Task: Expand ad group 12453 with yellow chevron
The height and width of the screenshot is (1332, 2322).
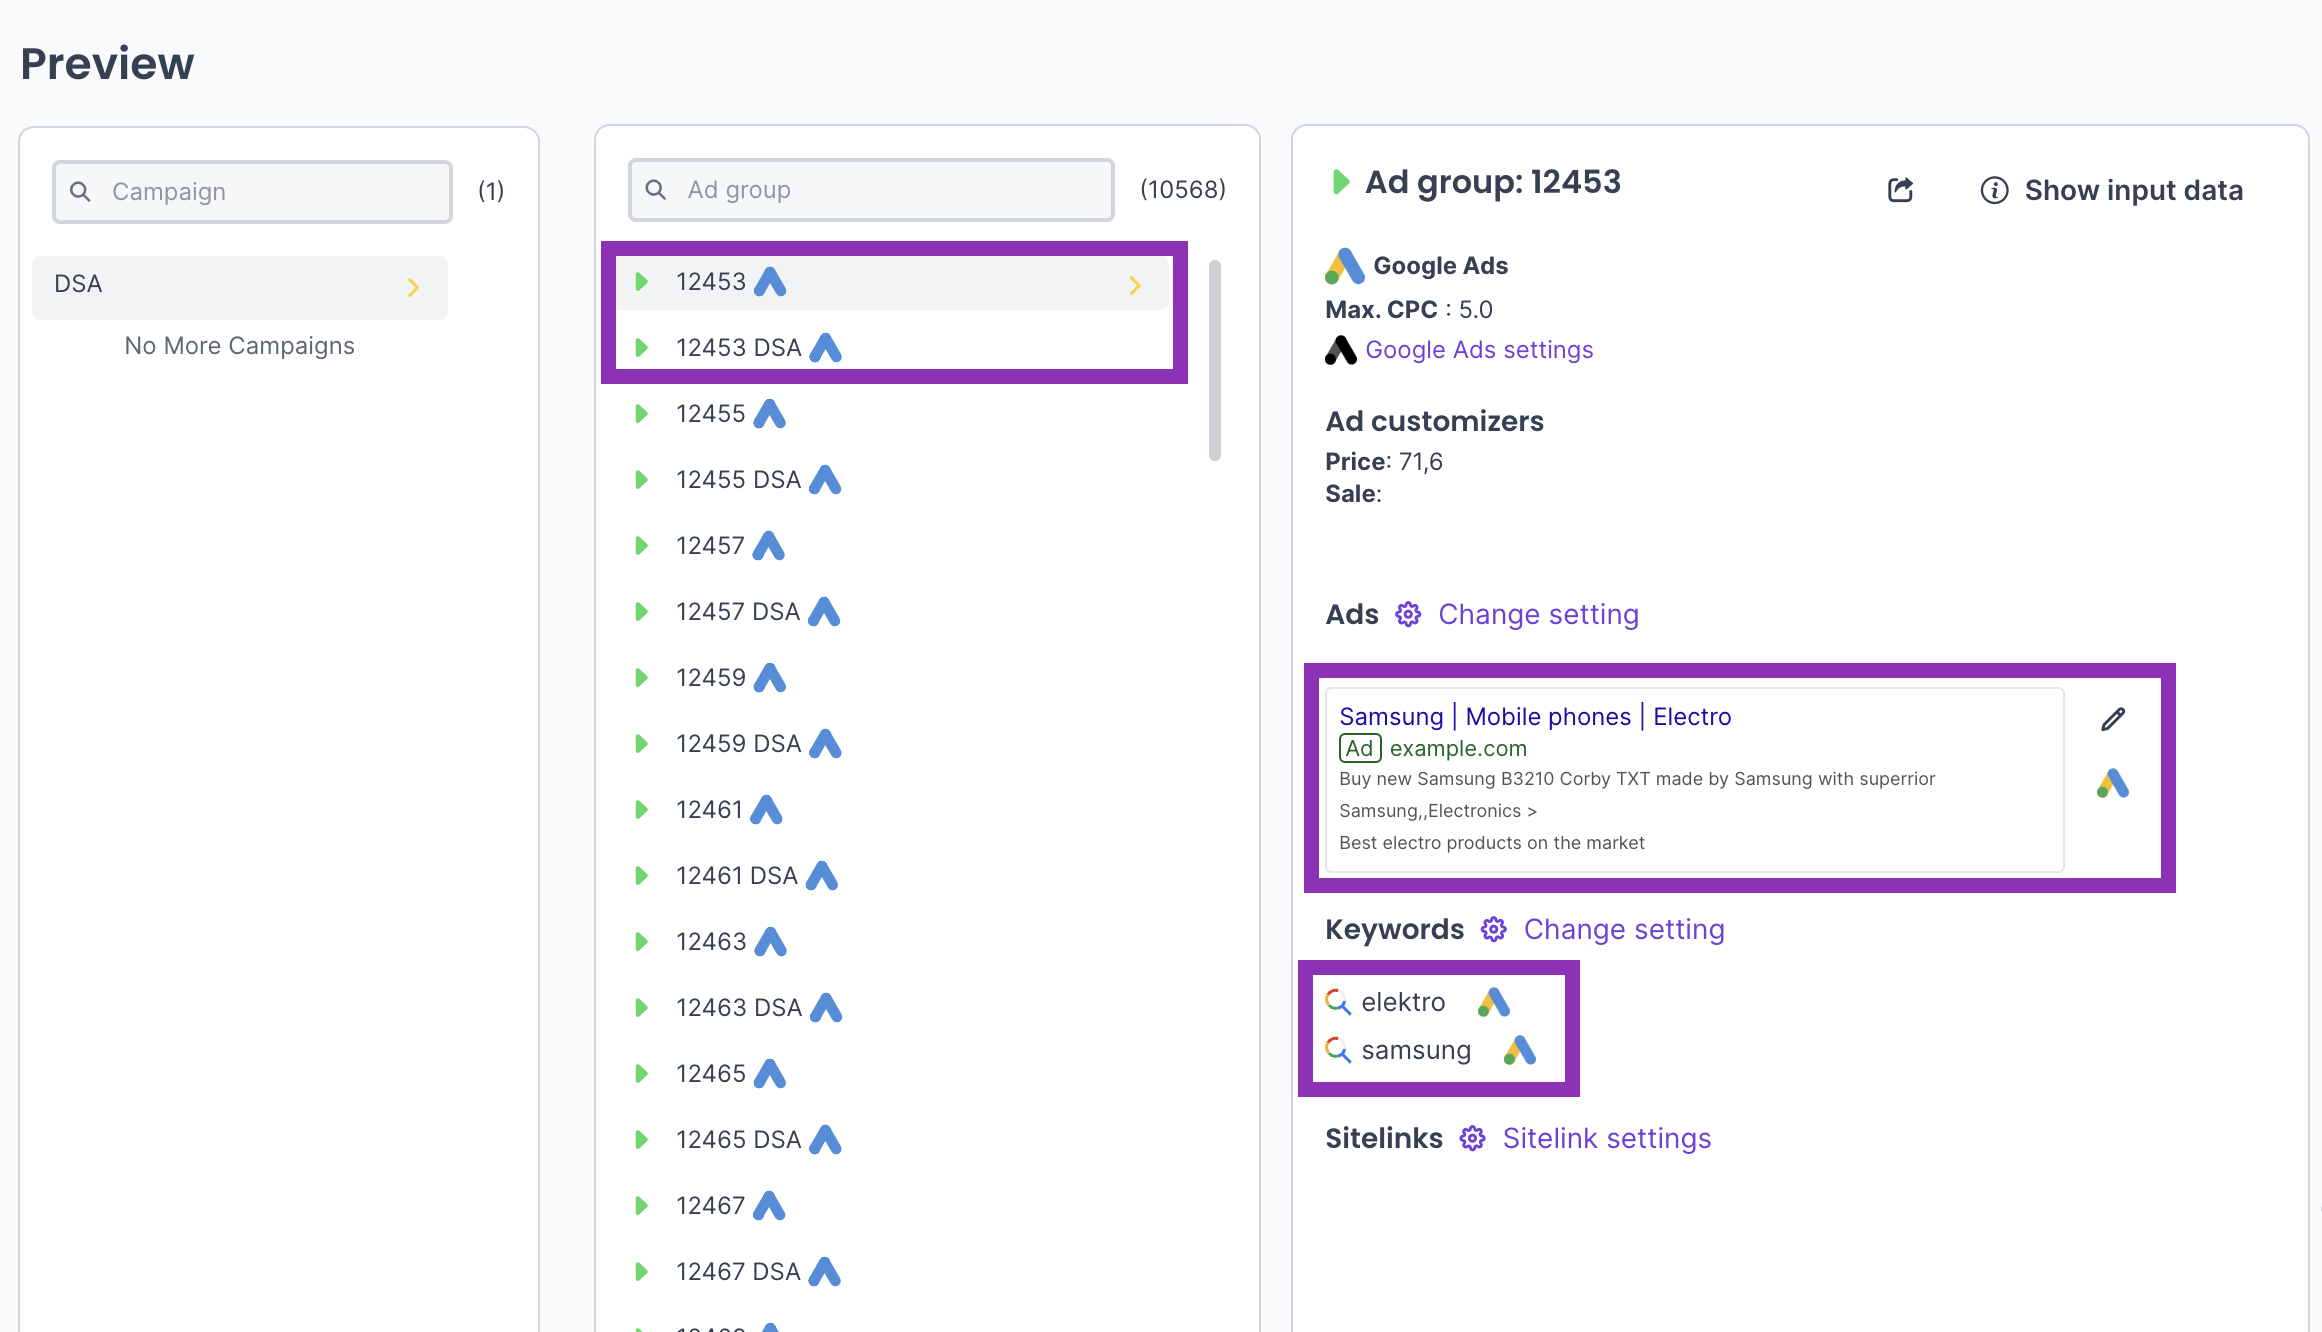Action: [1135, 286]
